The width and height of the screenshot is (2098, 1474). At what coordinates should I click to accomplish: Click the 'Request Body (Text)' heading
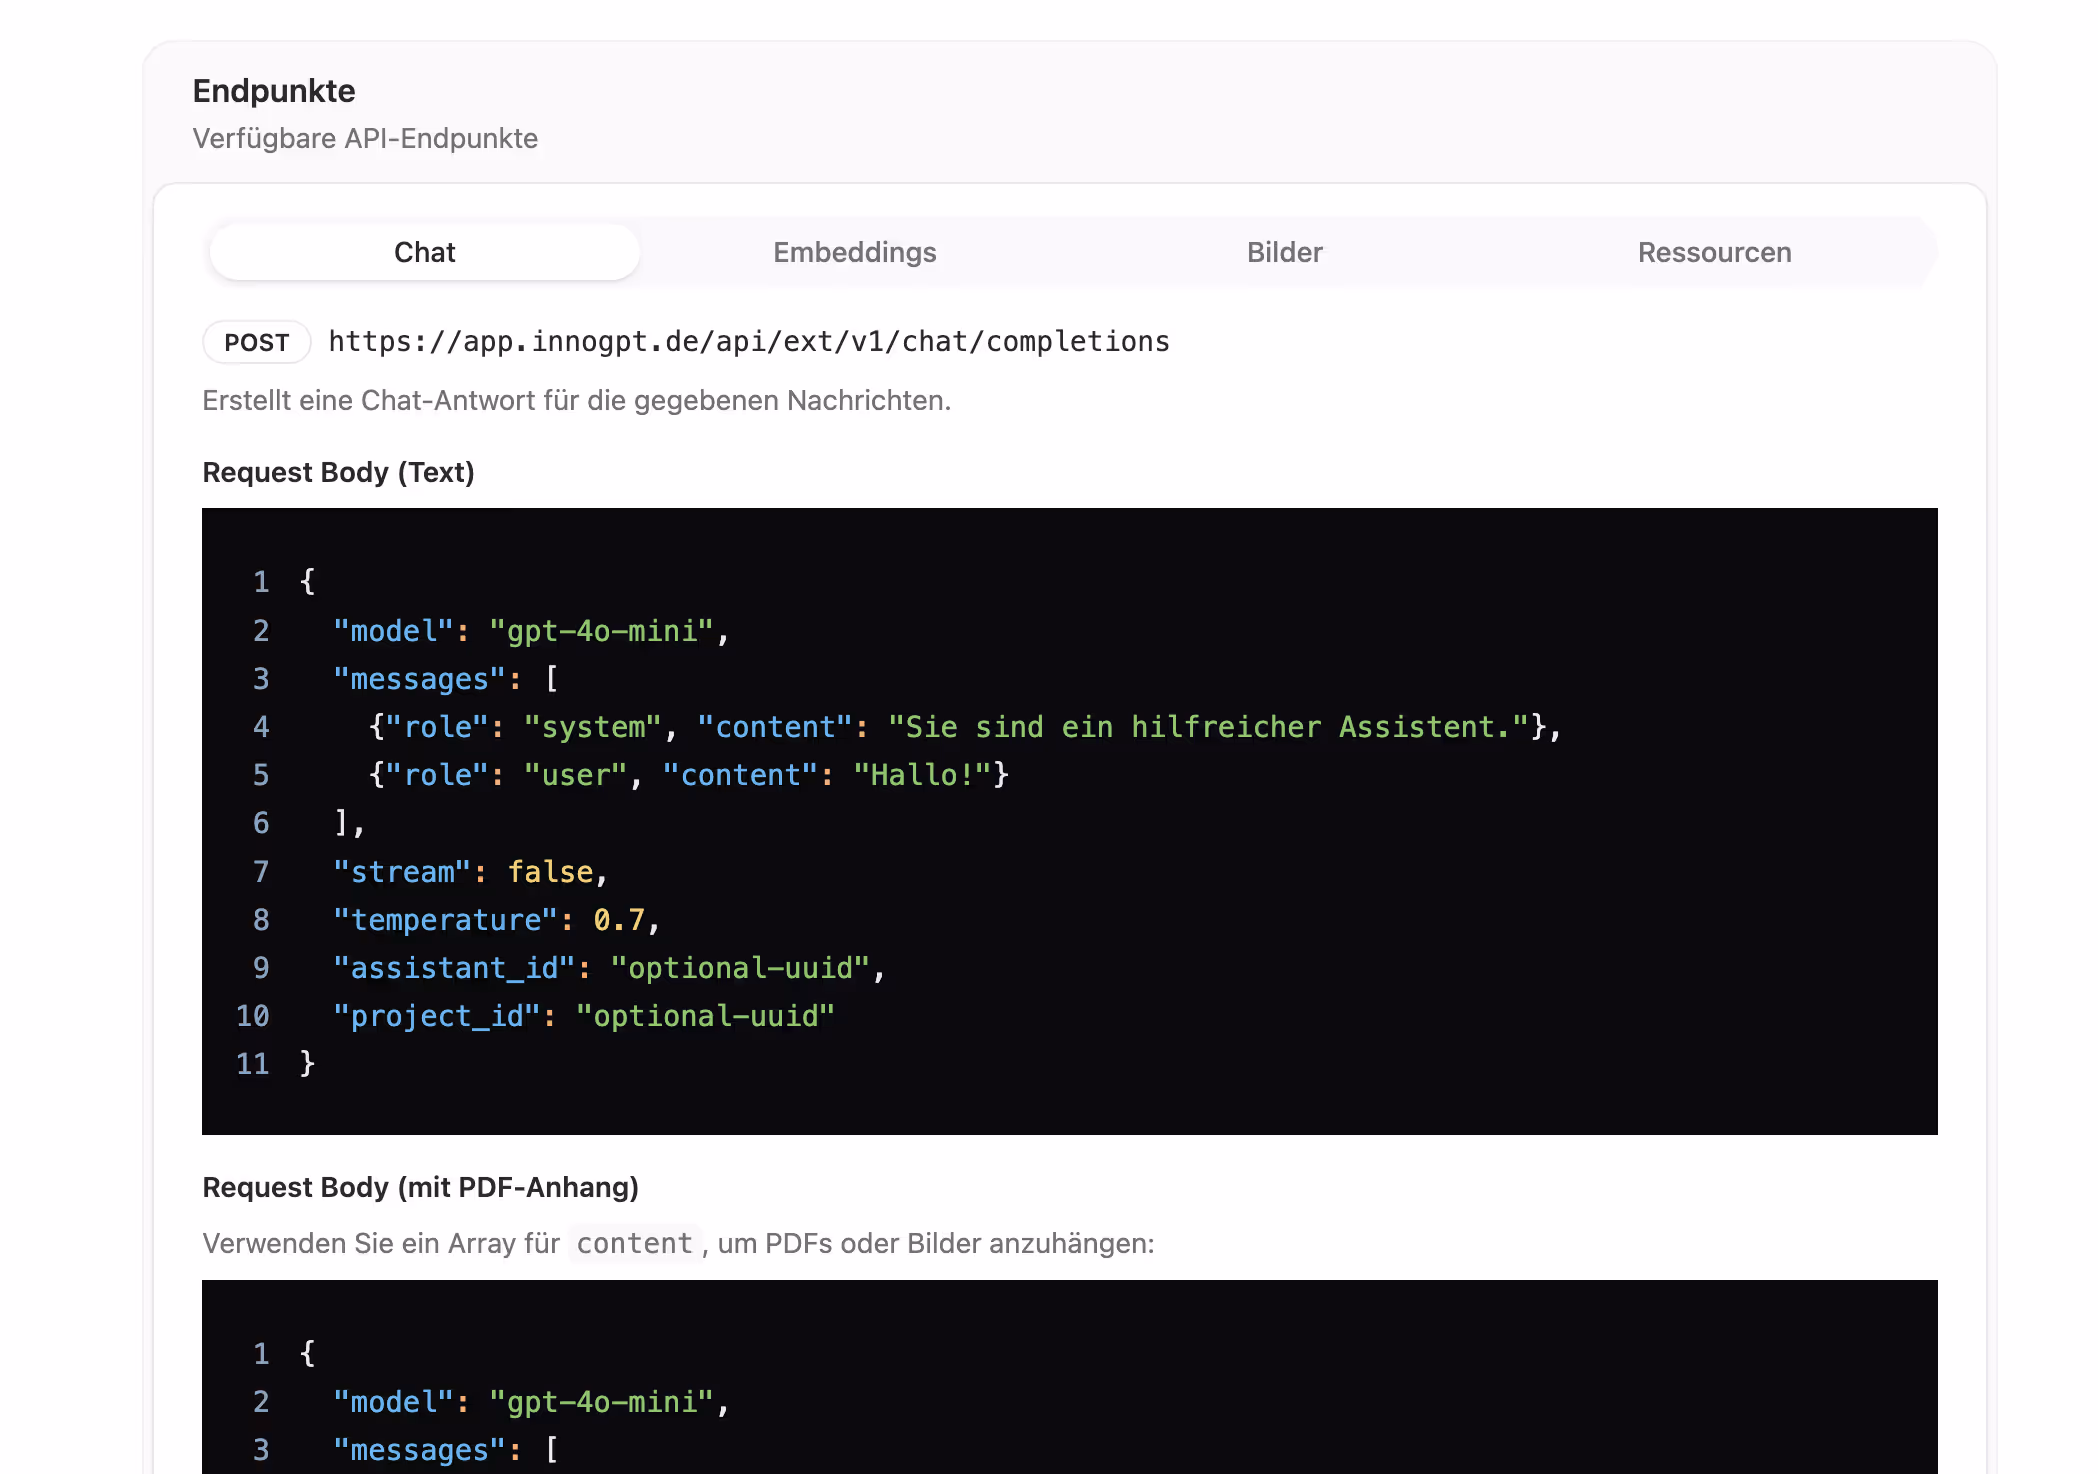[338, 472]
